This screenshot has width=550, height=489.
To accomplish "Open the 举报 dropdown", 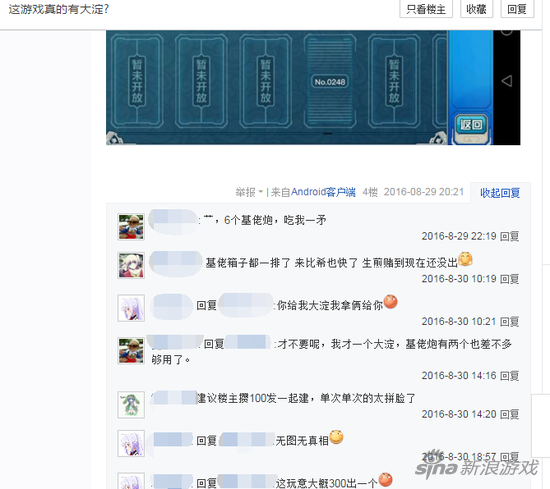I will click(x=249, y=192).
